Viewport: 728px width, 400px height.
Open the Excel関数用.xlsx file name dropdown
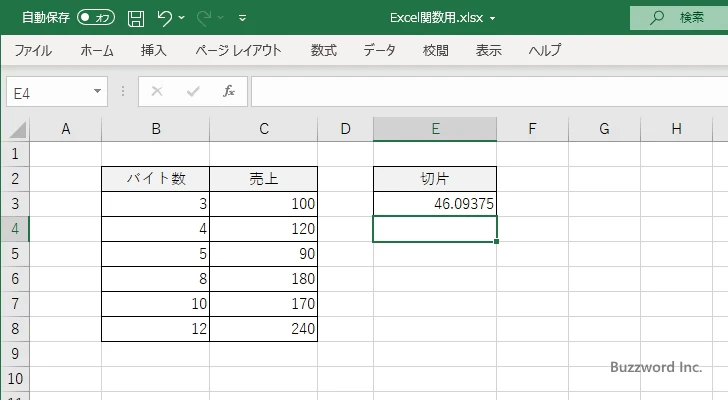[493, 19]
